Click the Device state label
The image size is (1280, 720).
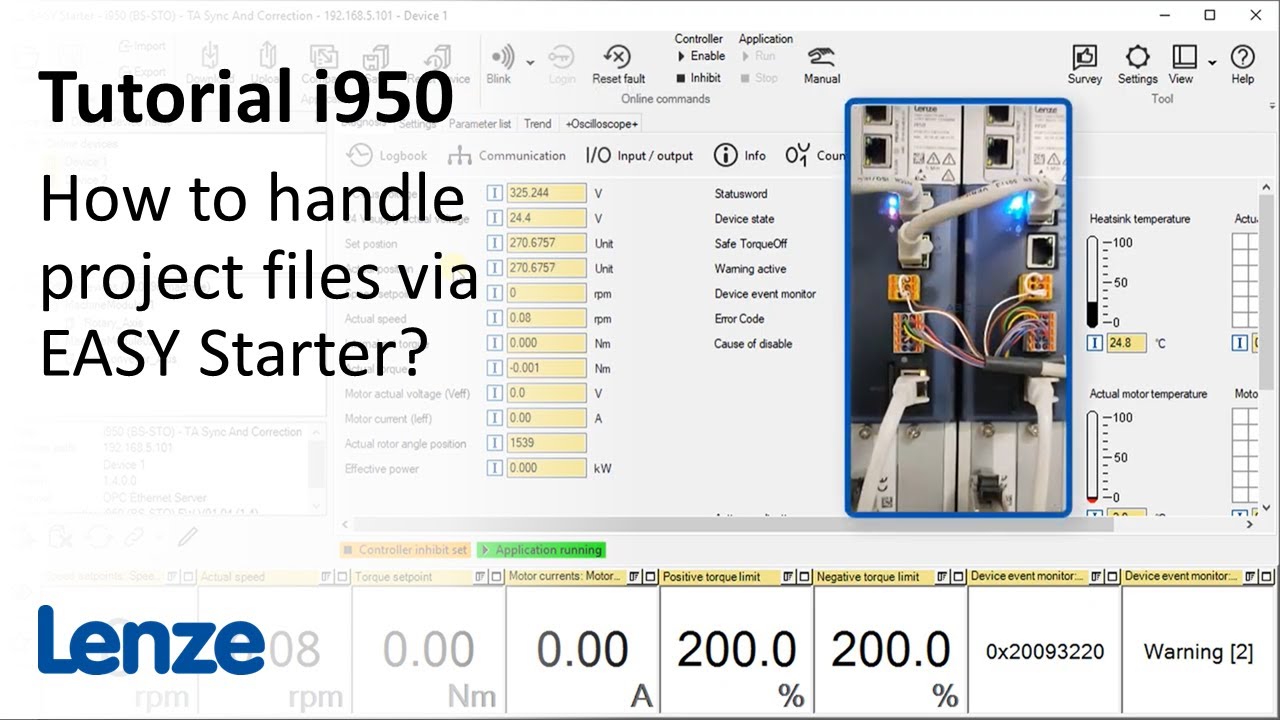[x=744, y=218]
